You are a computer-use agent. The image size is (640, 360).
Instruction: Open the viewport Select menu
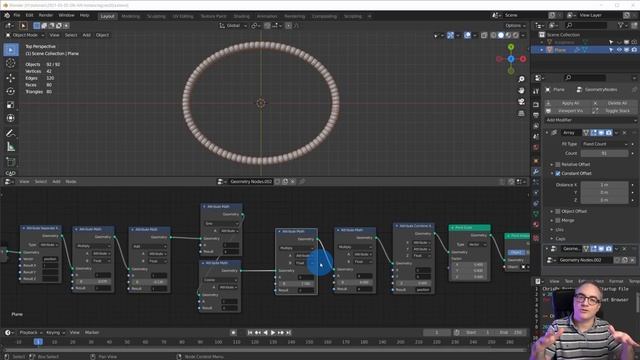click(x=71, y=35)
